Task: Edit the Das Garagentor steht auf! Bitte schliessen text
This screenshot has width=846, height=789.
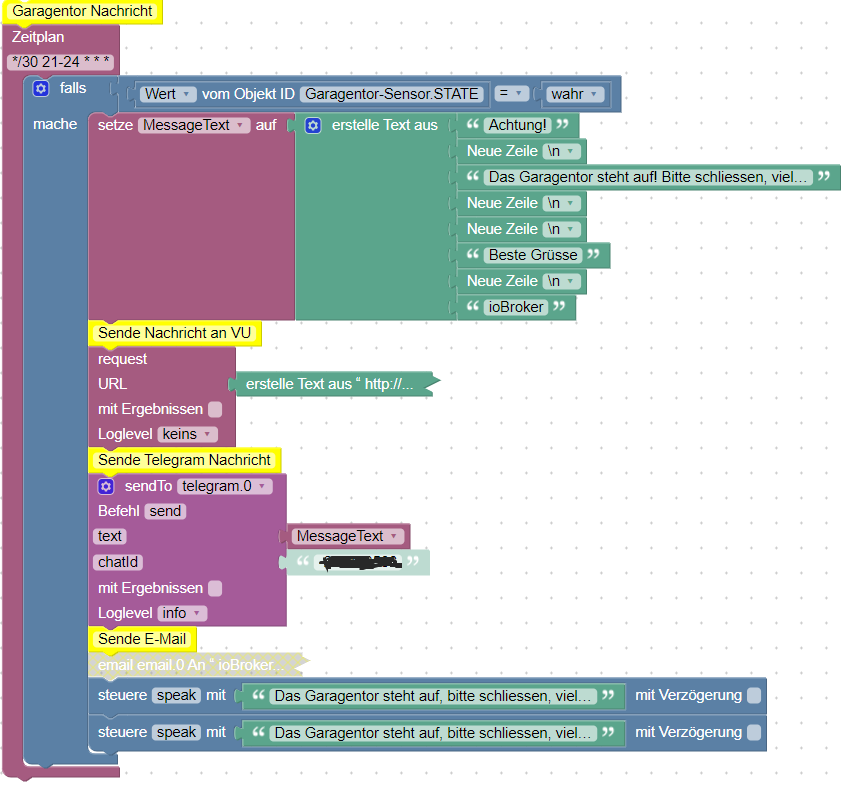Action: [x=648, y=178]
